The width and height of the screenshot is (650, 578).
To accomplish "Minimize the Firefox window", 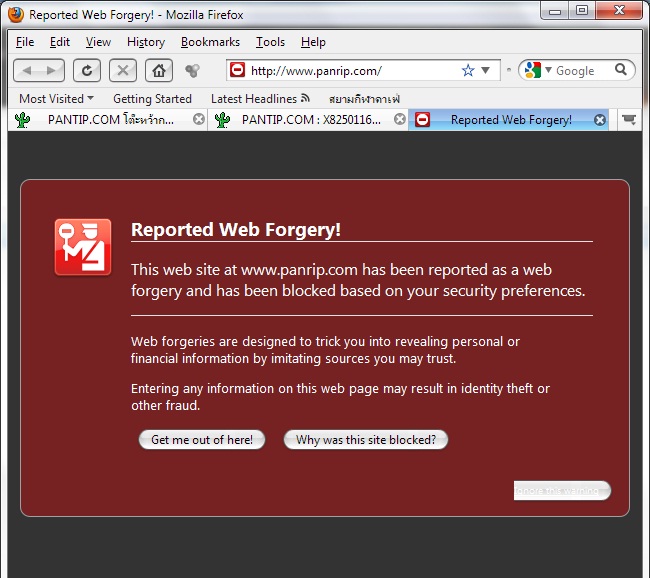I will point(555,11).
